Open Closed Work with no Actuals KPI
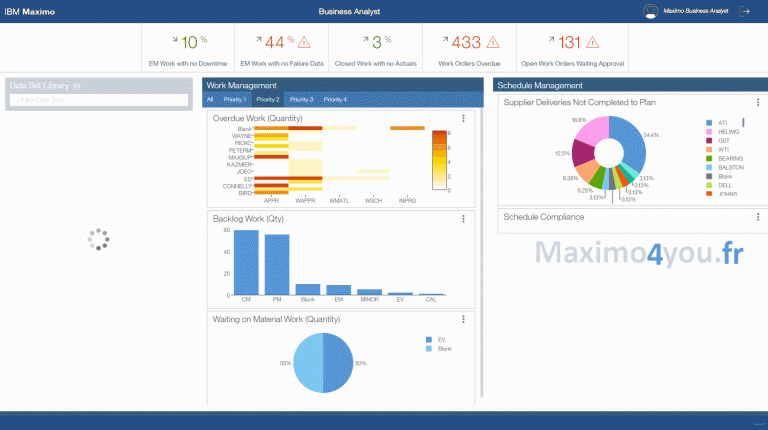768x430 pixels. pyautogui.click(x=376, y=48)
